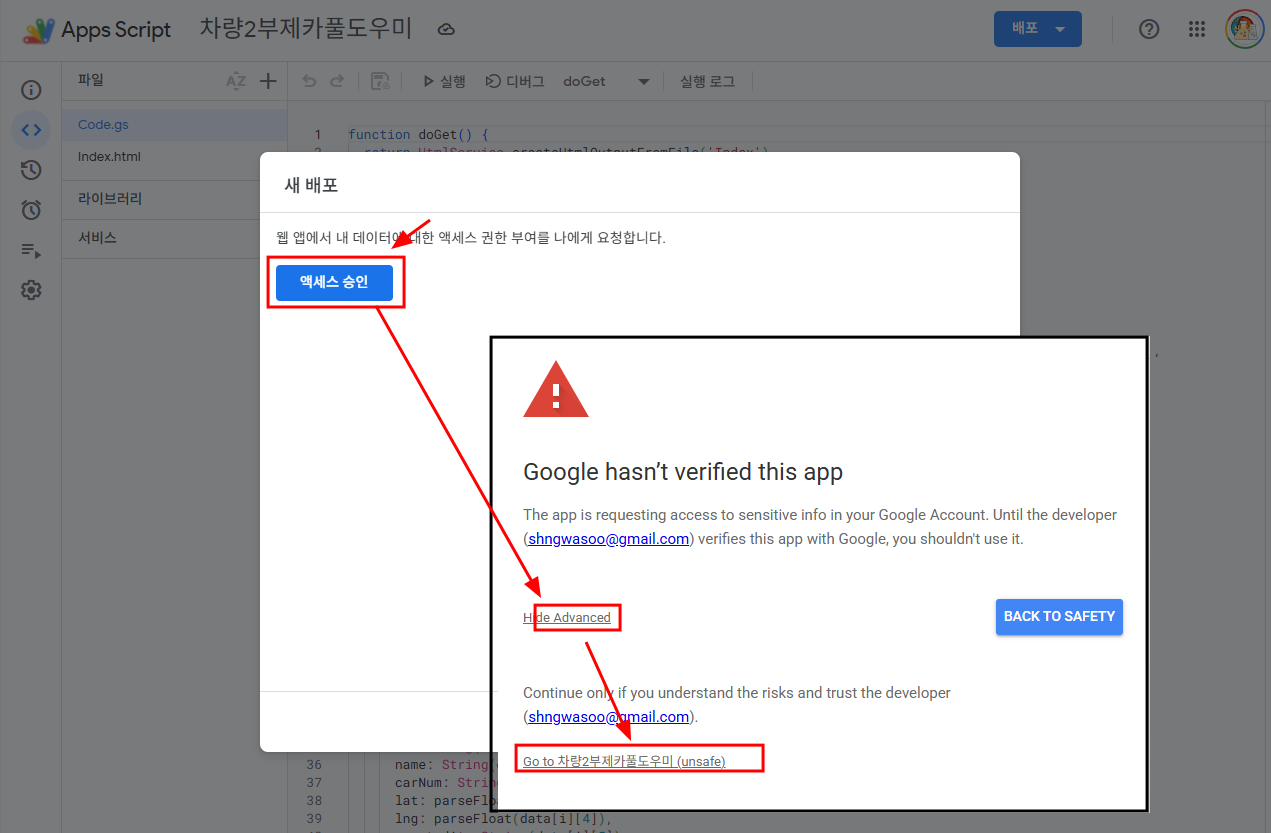Image resolution: width=1271 pixels, height=833 pixels.
Task: Open the Executions list icon
Action: pyautogui.click(x=31, y=250)
